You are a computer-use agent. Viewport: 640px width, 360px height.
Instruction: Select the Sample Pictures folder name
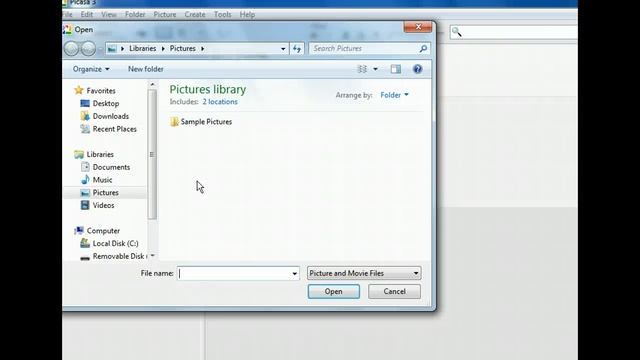pos(206,122)
